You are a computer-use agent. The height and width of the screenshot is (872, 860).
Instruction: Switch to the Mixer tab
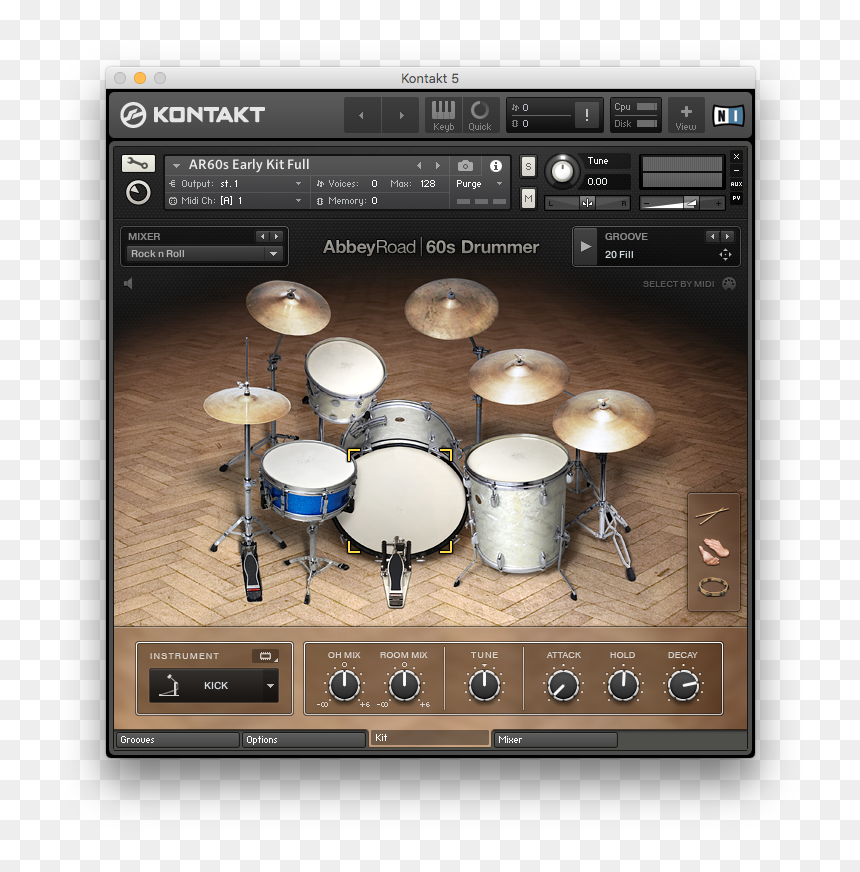tap(556, 740)
